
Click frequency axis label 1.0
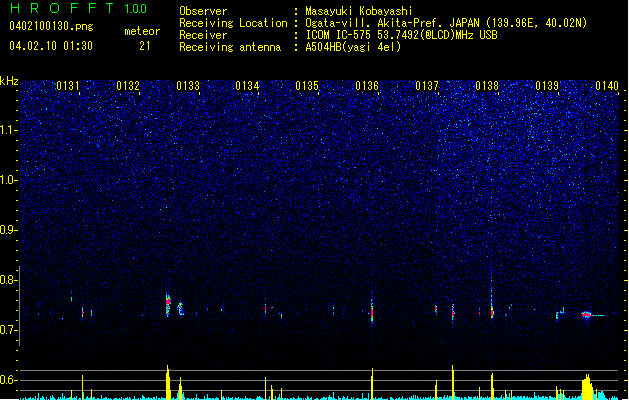9,180
